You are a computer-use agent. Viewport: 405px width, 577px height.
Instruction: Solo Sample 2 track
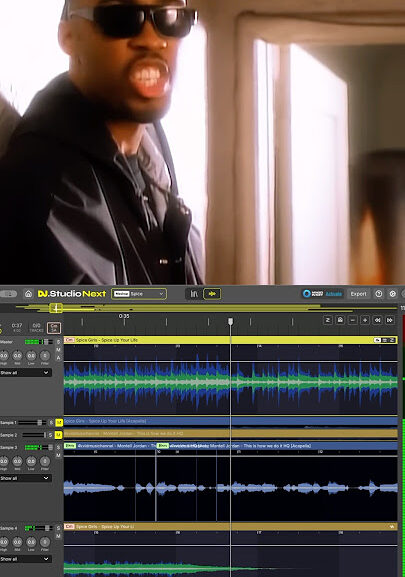51,435
